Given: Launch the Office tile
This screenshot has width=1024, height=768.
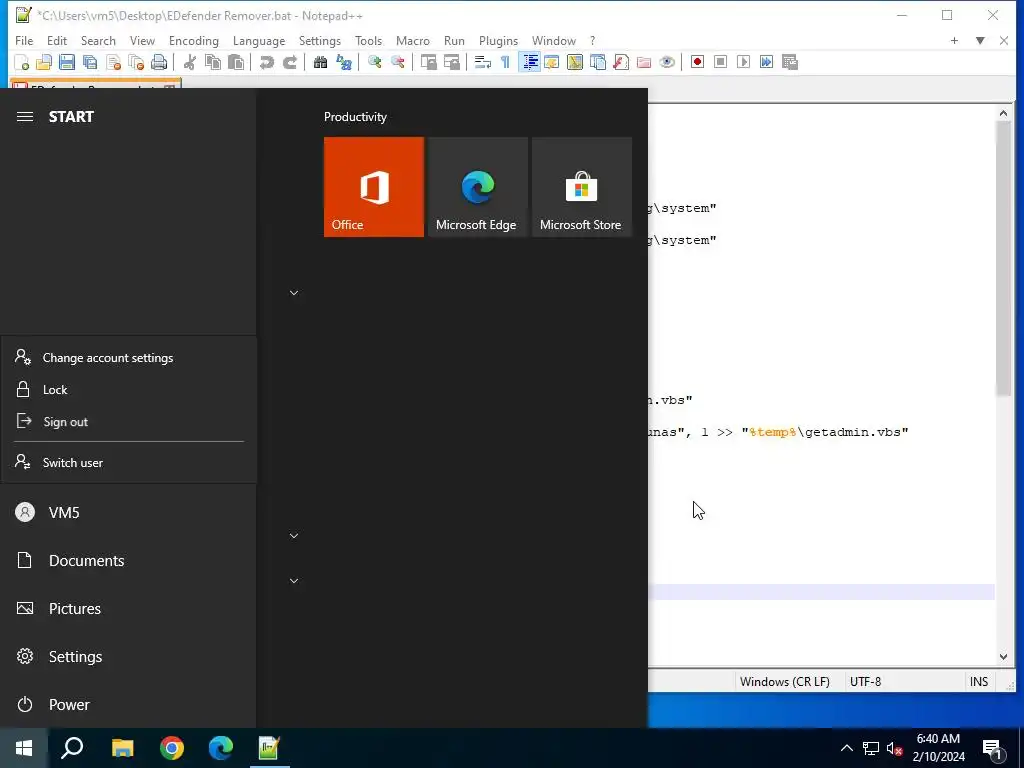Looking at the screenshot, I should pyautogui.click(x=374, y=187).
